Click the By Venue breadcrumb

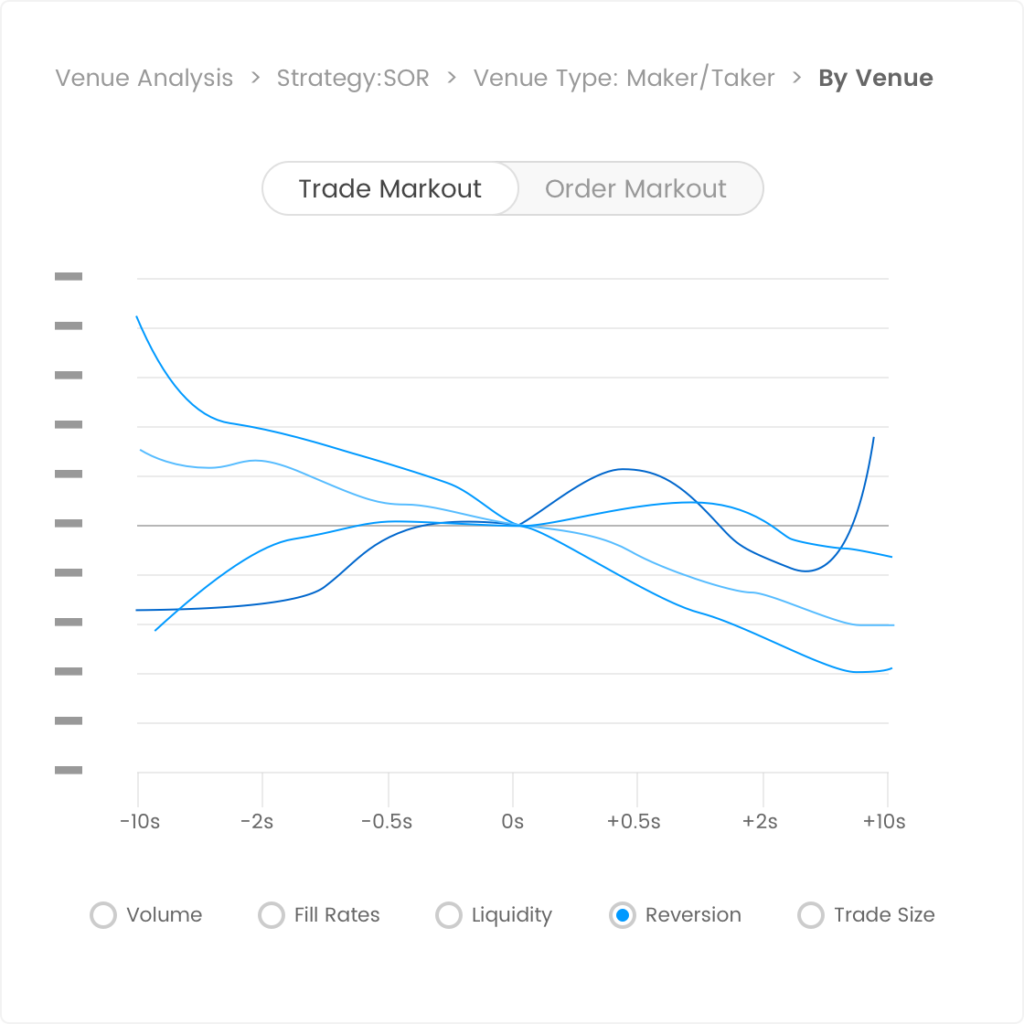coord(875,78)
